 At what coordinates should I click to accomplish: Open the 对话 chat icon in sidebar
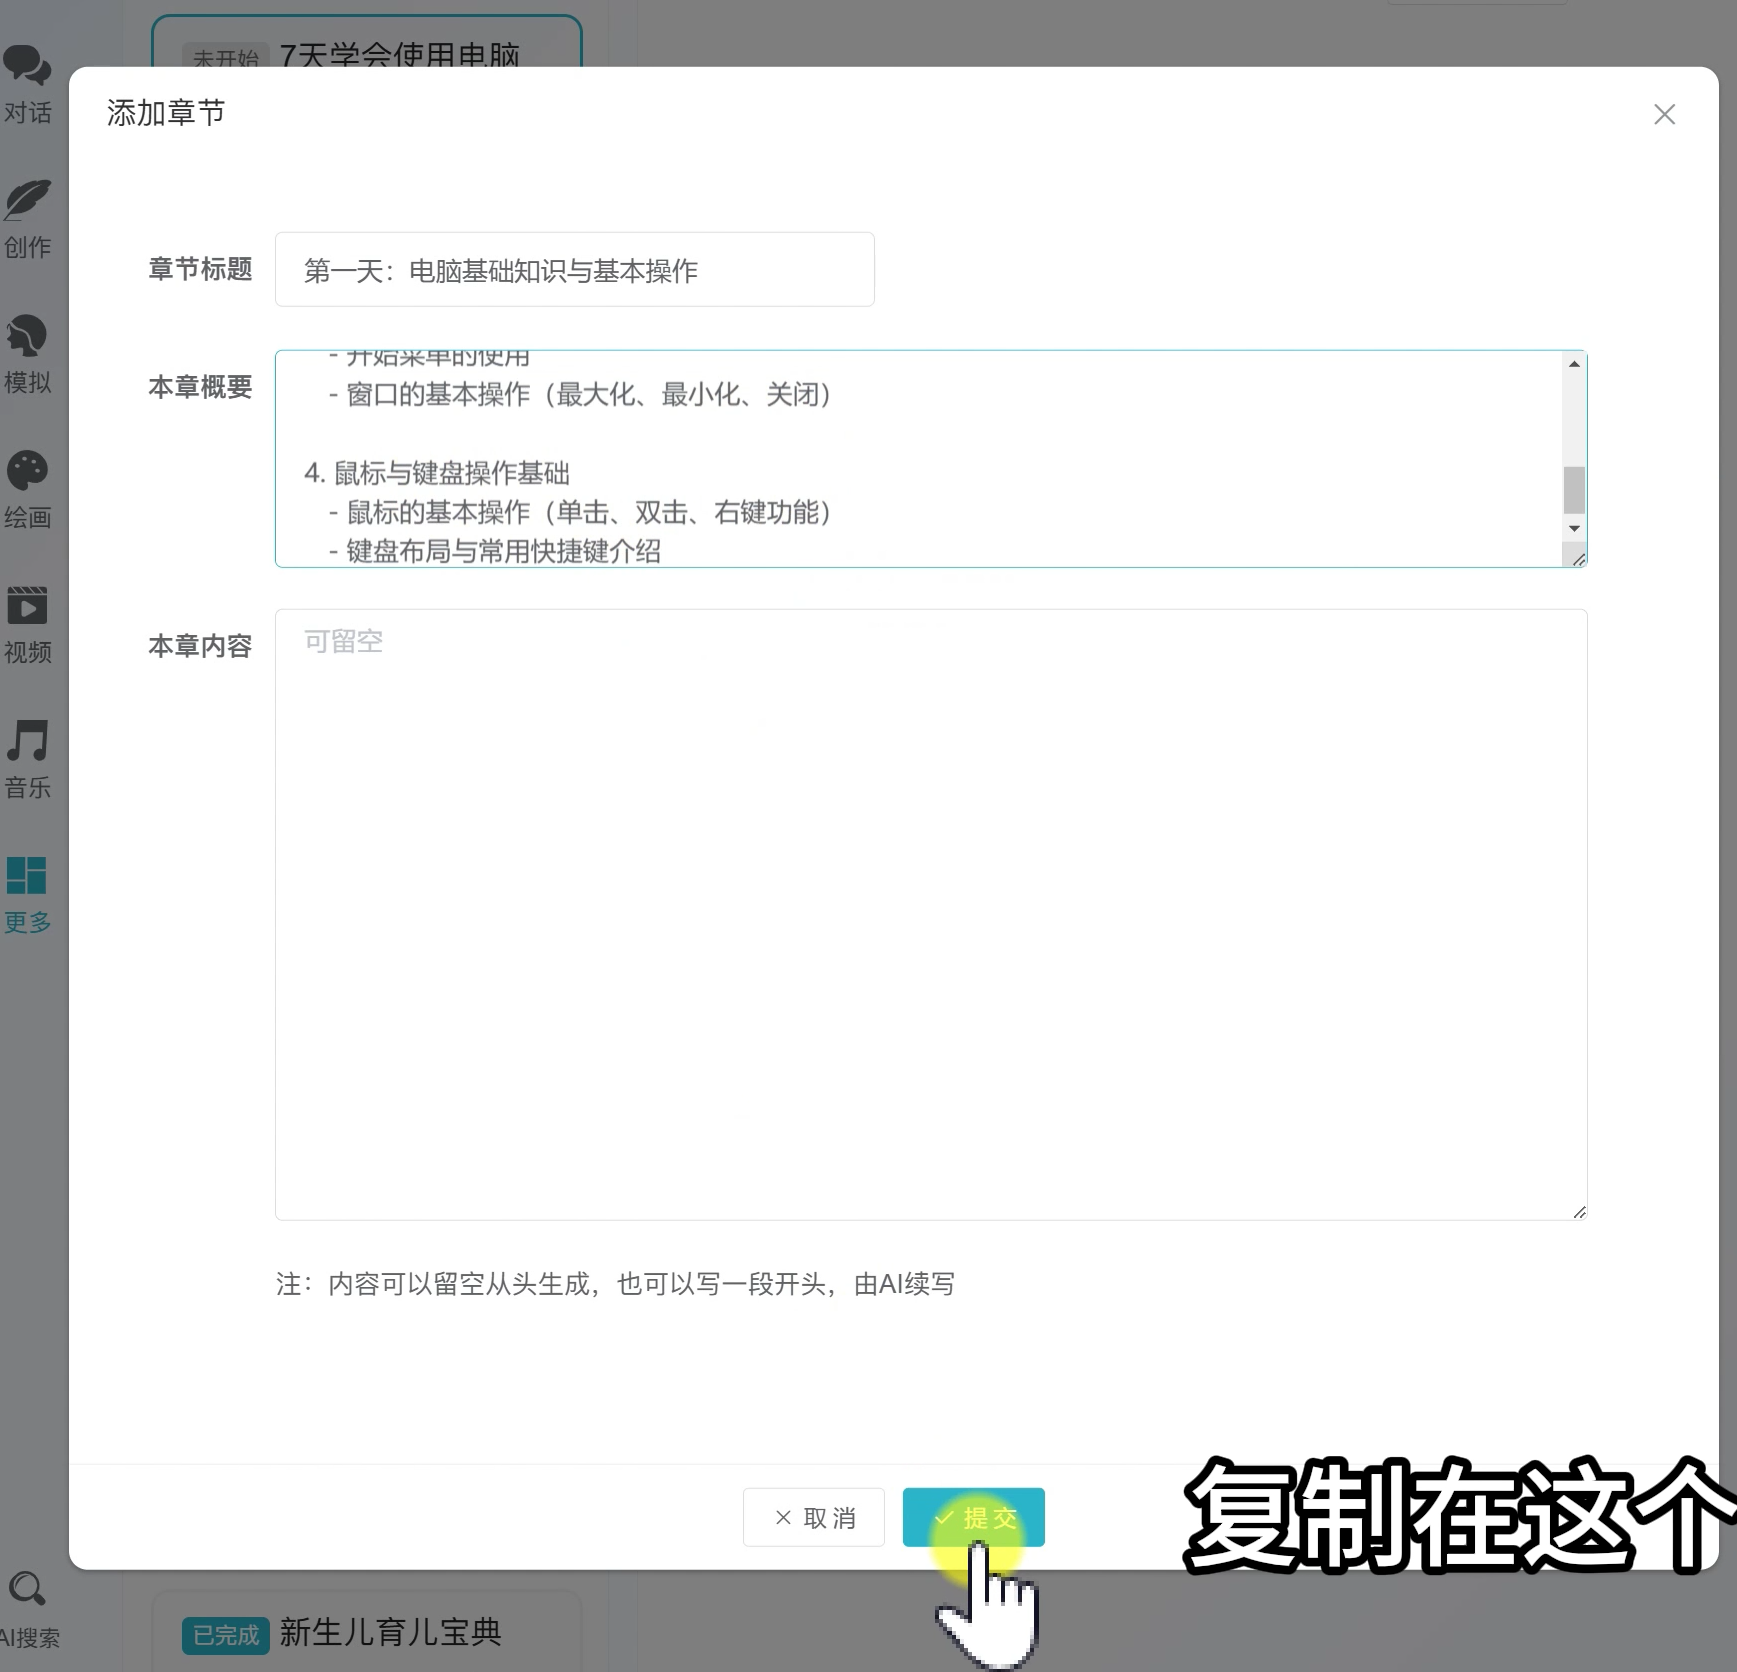27,67
